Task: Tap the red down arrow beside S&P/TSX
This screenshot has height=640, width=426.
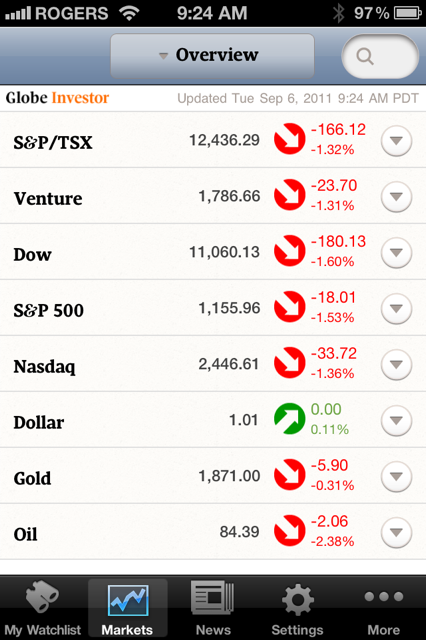Action: 290,139
